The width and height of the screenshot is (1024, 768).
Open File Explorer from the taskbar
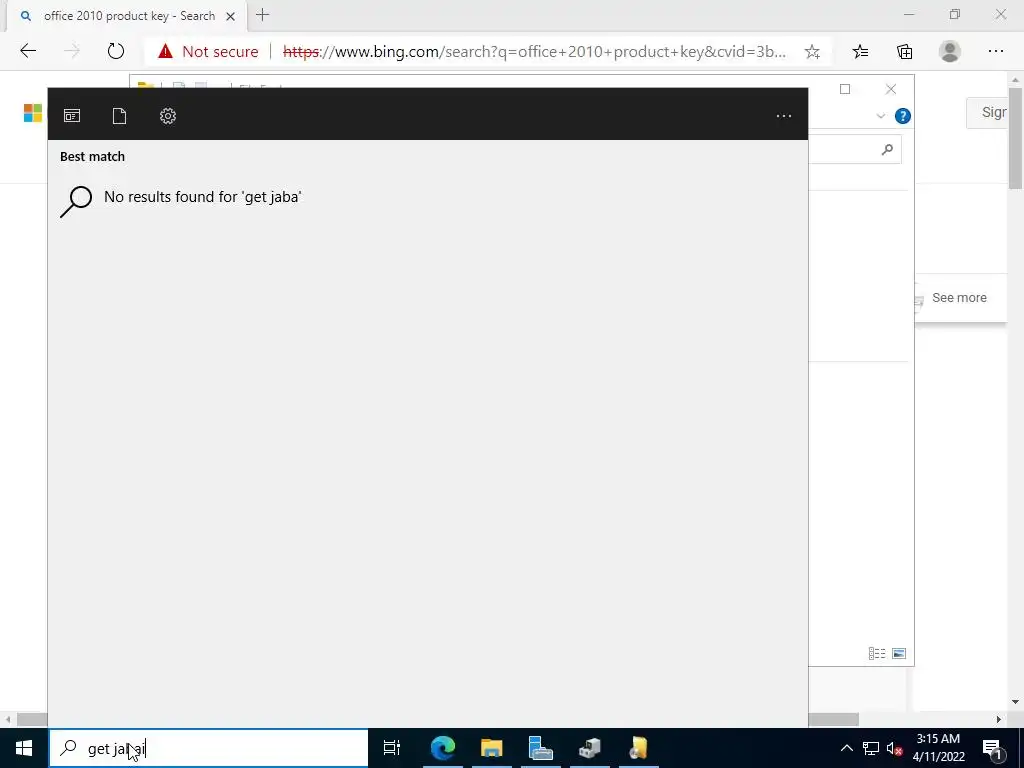click(x=492, y=748)
